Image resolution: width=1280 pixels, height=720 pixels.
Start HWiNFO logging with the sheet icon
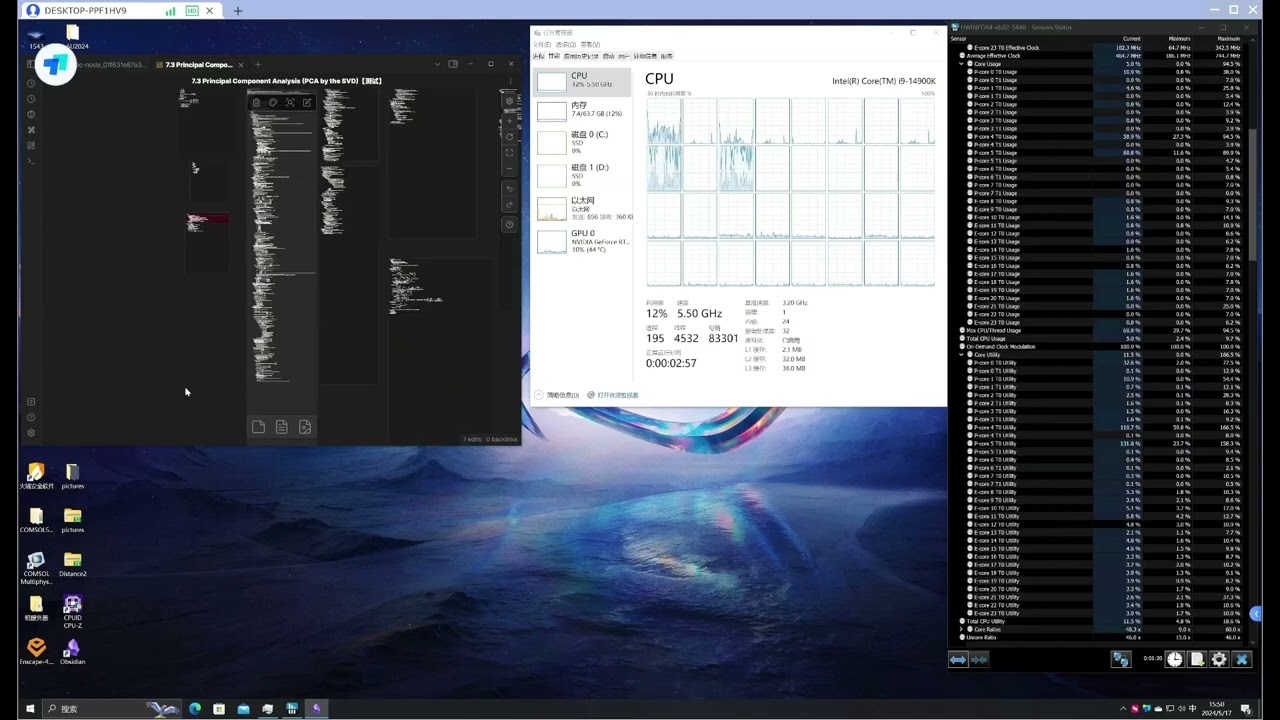click(x=1196, y=659)
